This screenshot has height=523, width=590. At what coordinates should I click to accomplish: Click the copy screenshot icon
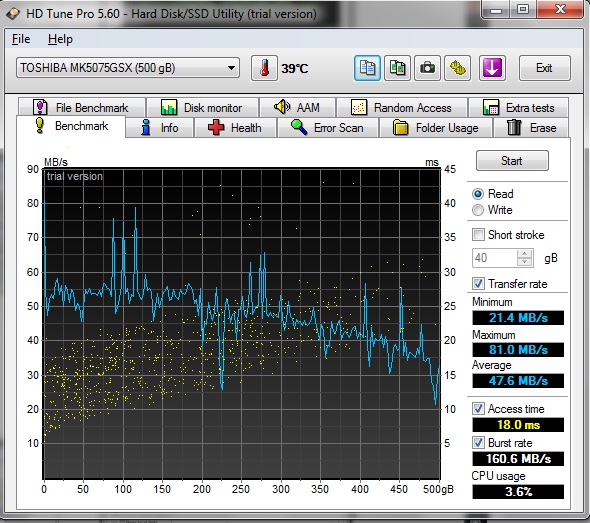[397, 68]
